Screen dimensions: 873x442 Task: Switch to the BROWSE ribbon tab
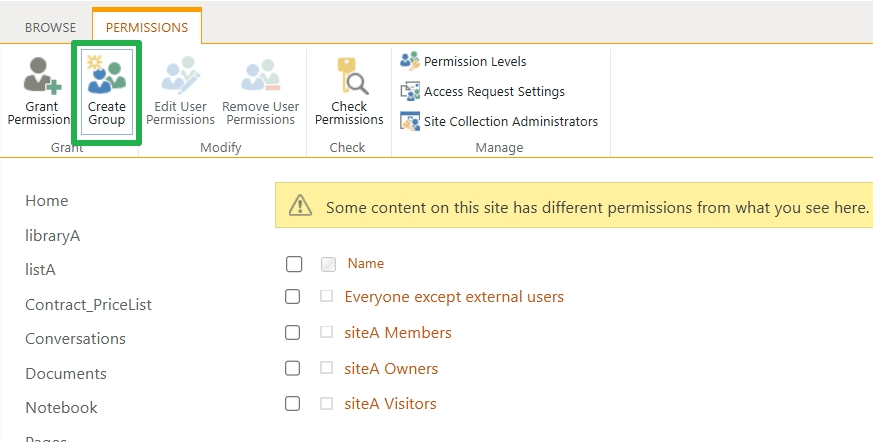click(50, 27)
